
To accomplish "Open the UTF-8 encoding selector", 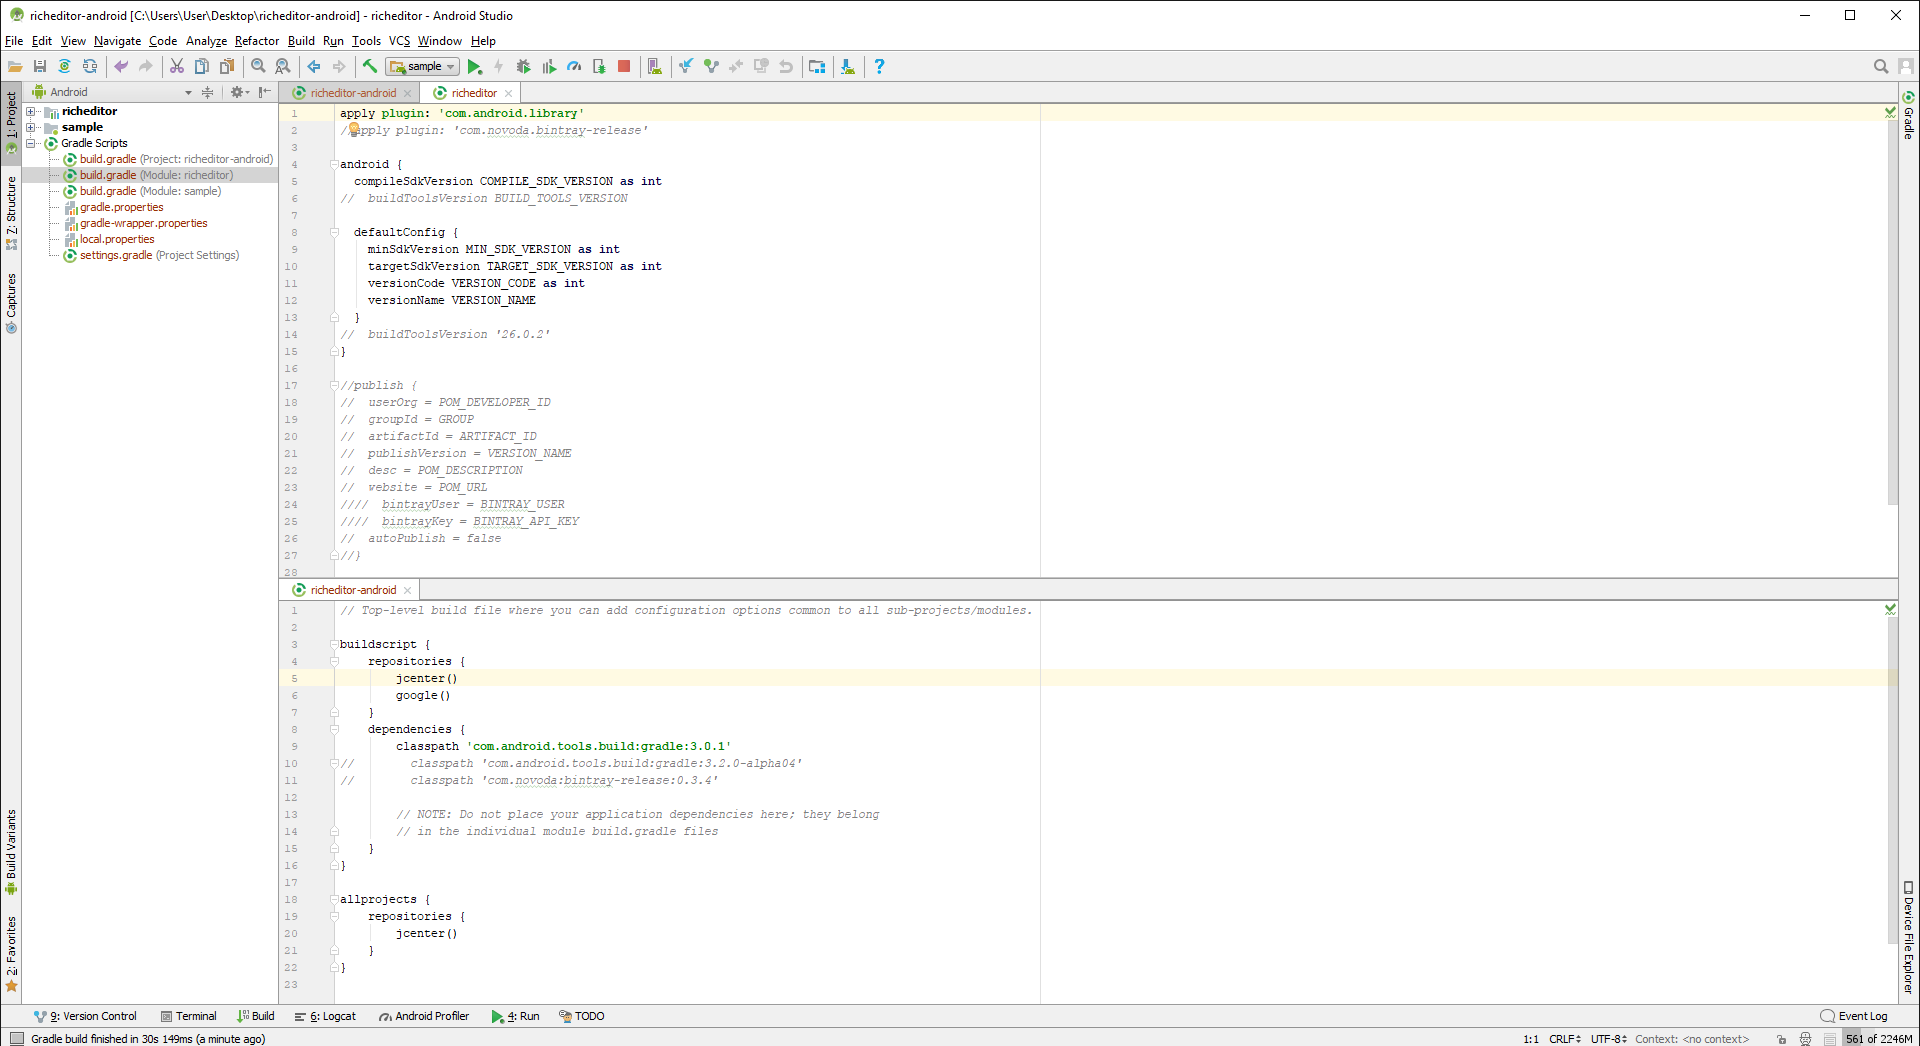I will [x=1609, y=1039].
